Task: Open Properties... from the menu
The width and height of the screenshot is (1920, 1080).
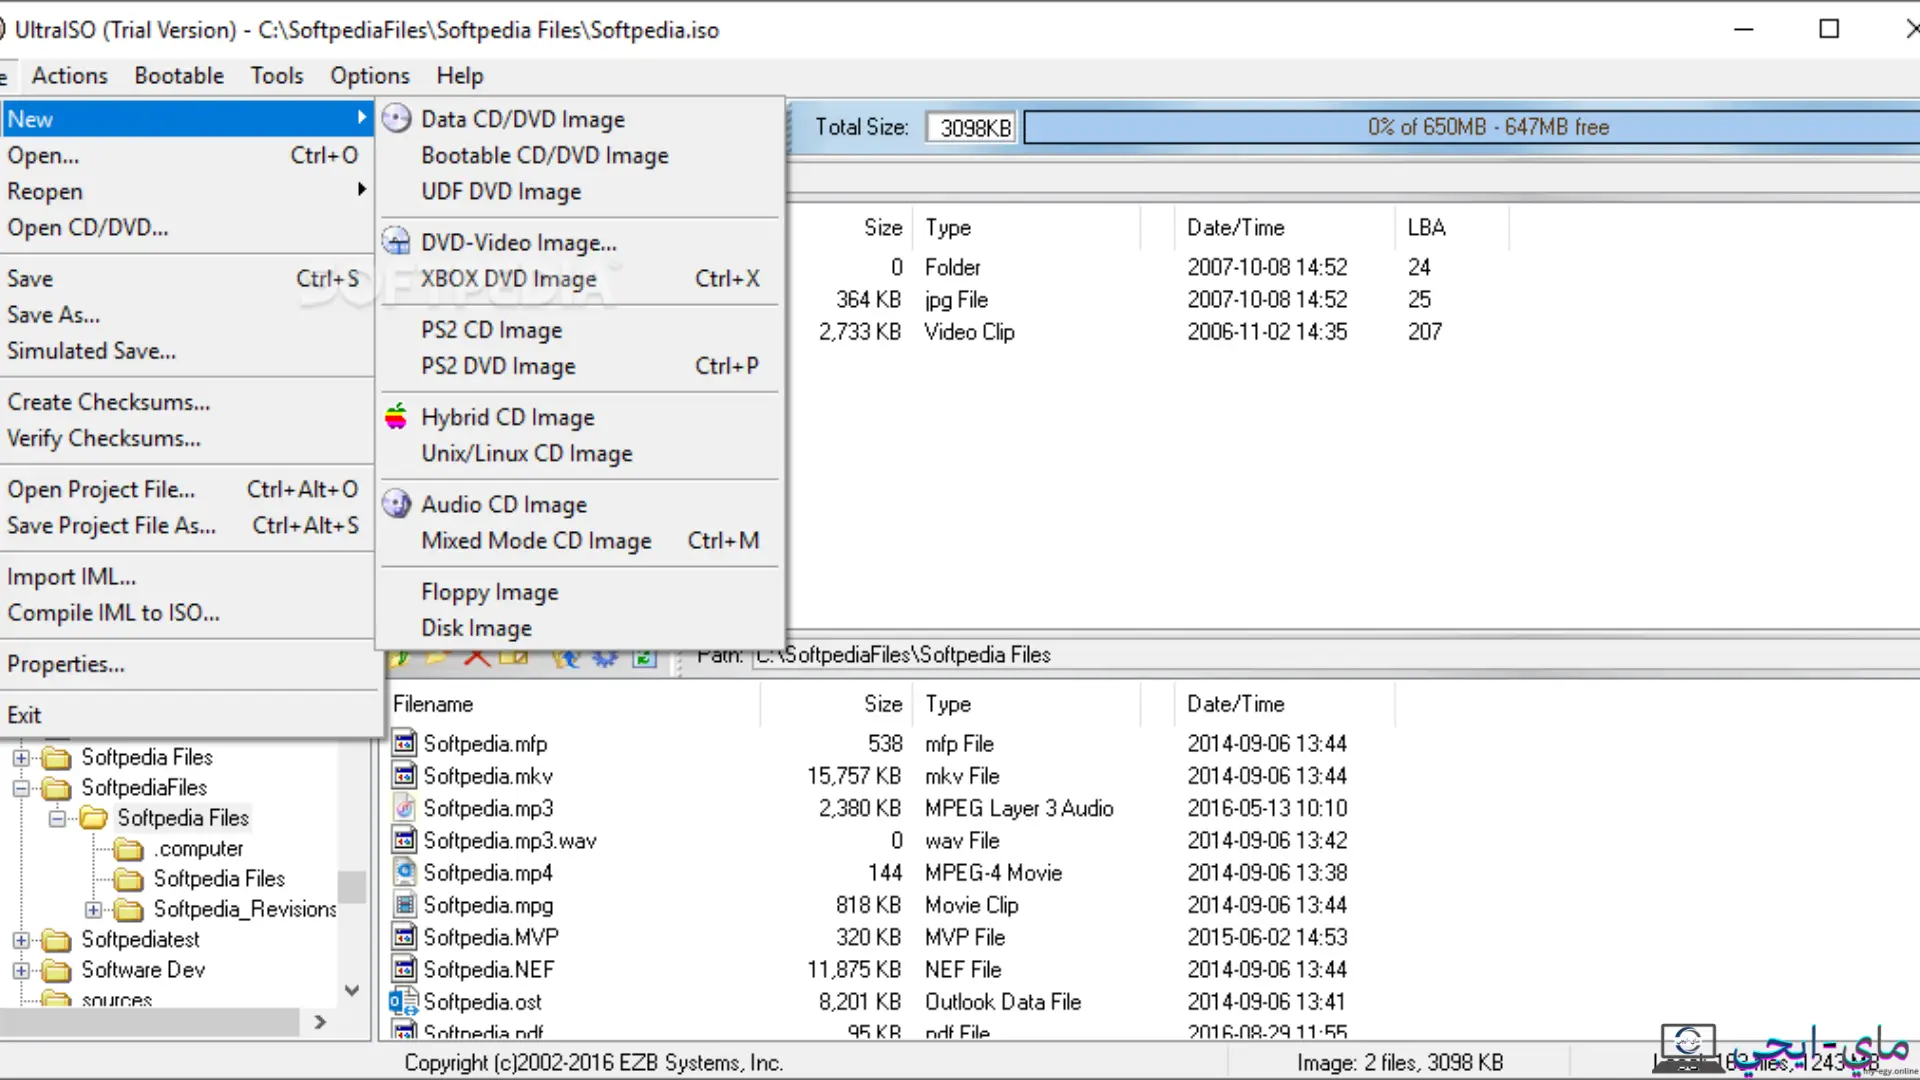Action: 187,664
